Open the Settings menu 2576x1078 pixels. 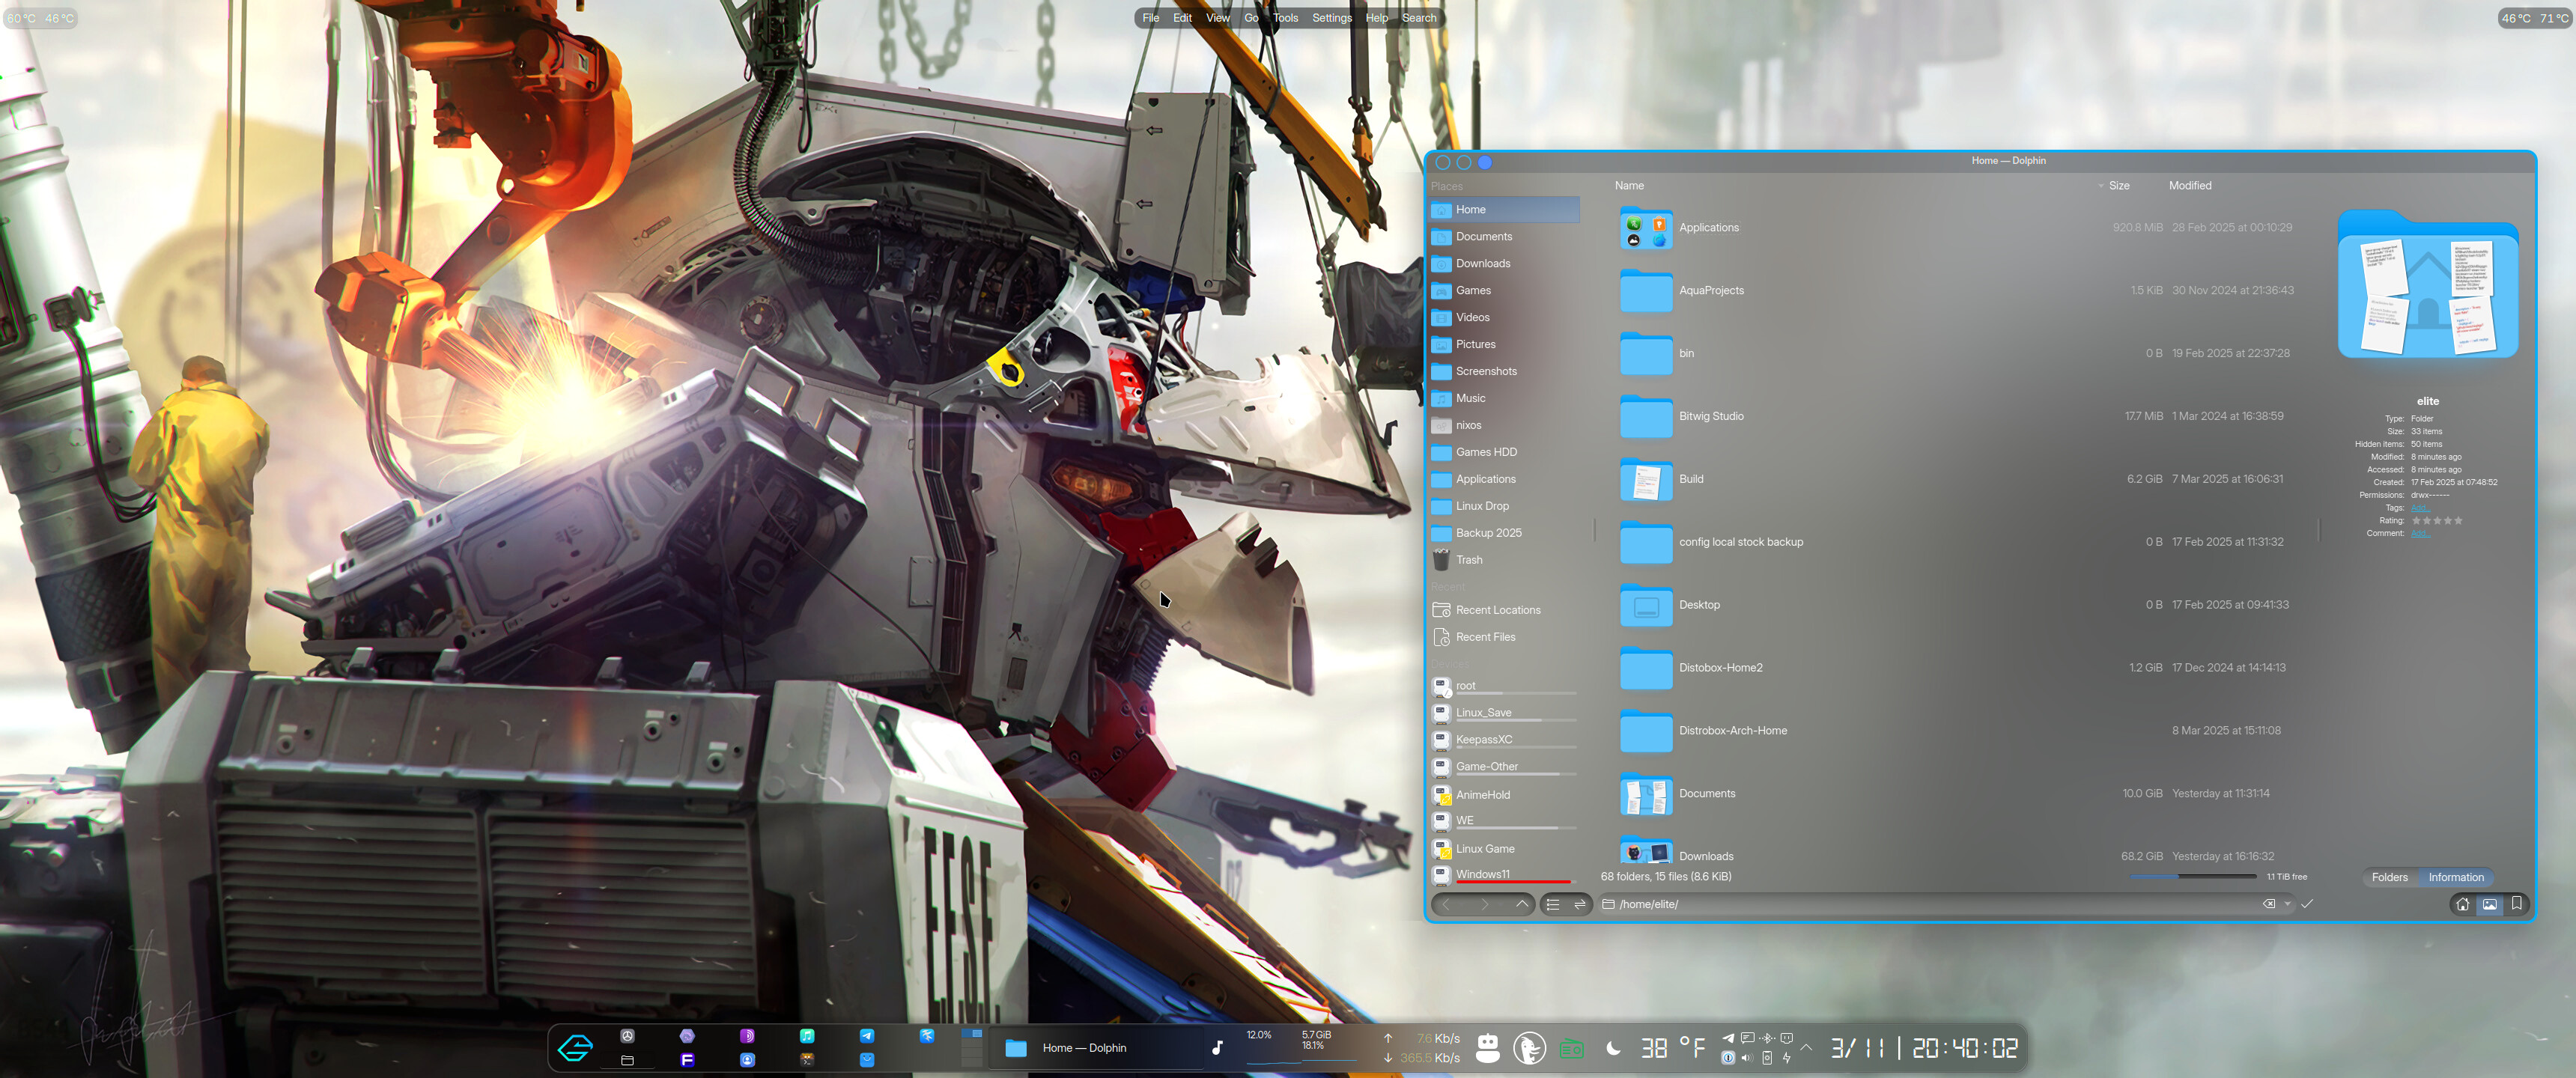coord(1332,18)
